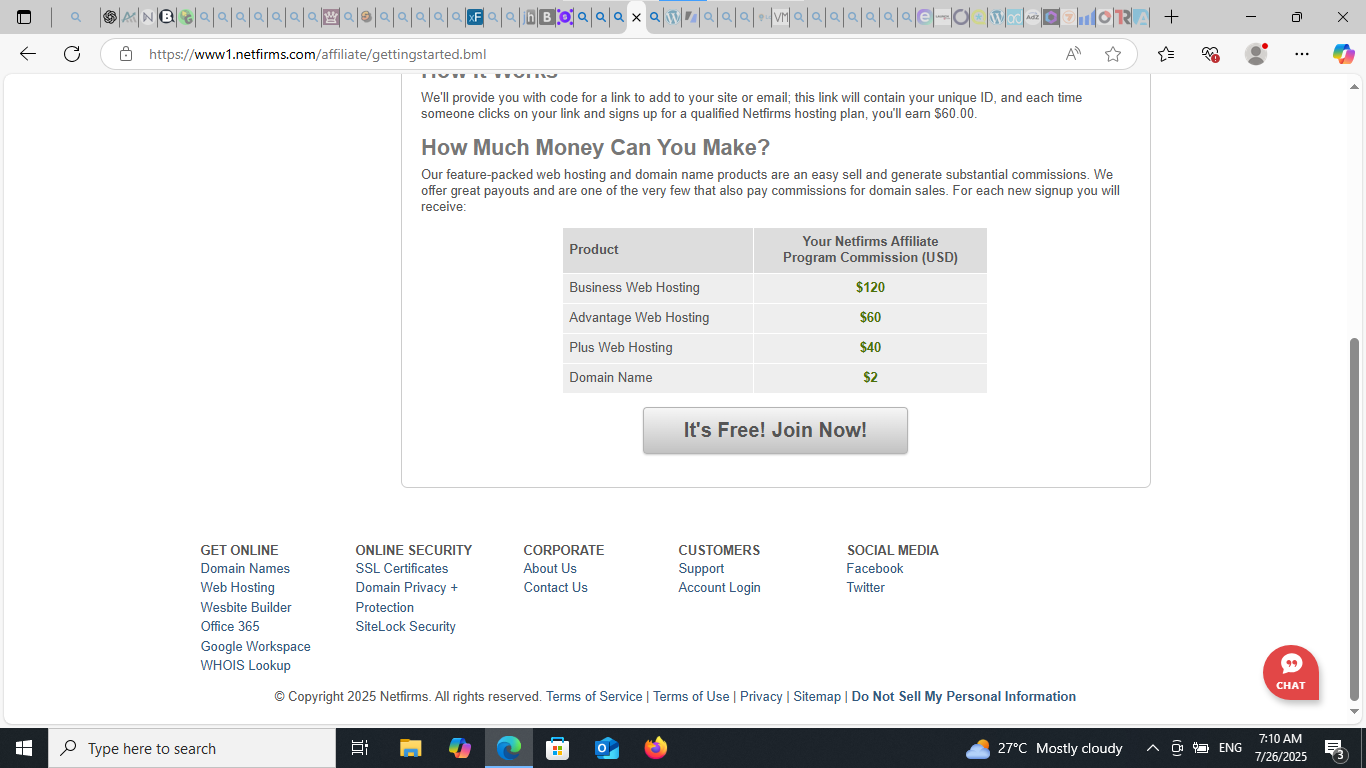Open the Facebook social link
Image resolution: width=1366 pixels, height=768 pixels.
pyautogui.click(x=875, y=568)
